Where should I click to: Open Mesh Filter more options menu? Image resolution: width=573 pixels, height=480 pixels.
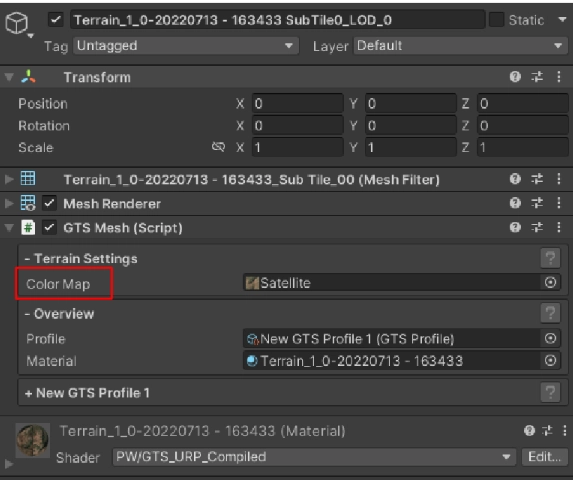click(559, 179)
